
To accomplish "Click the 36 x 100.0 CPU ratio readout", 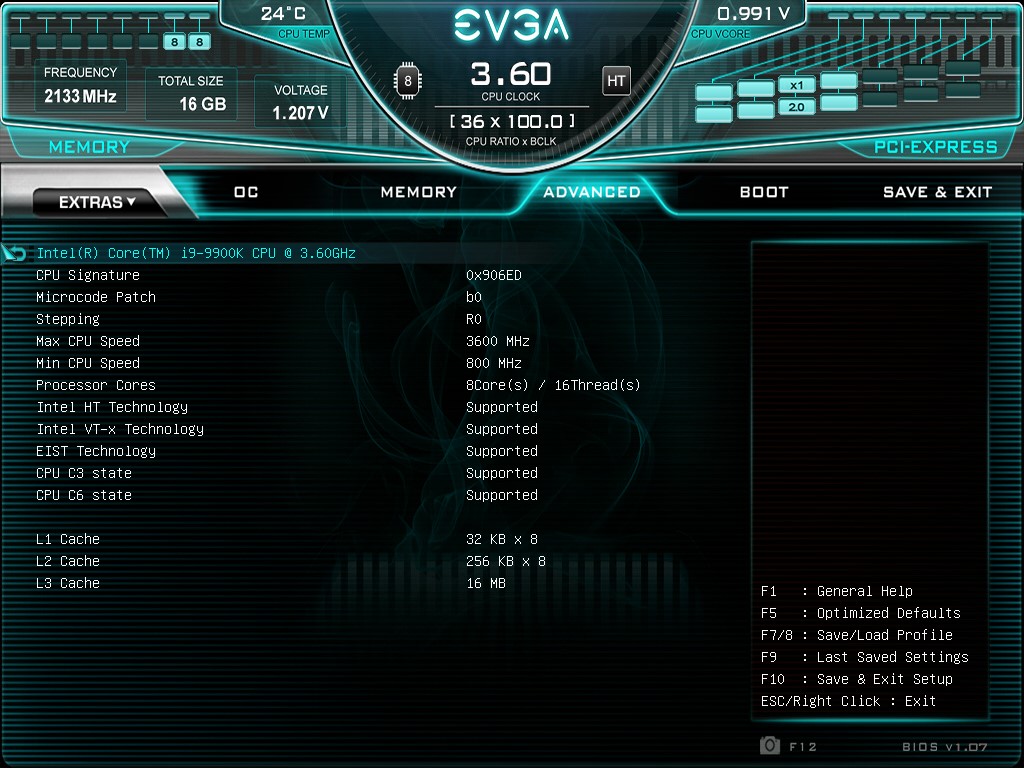I will pyautogui.click(x=512, y=121).
